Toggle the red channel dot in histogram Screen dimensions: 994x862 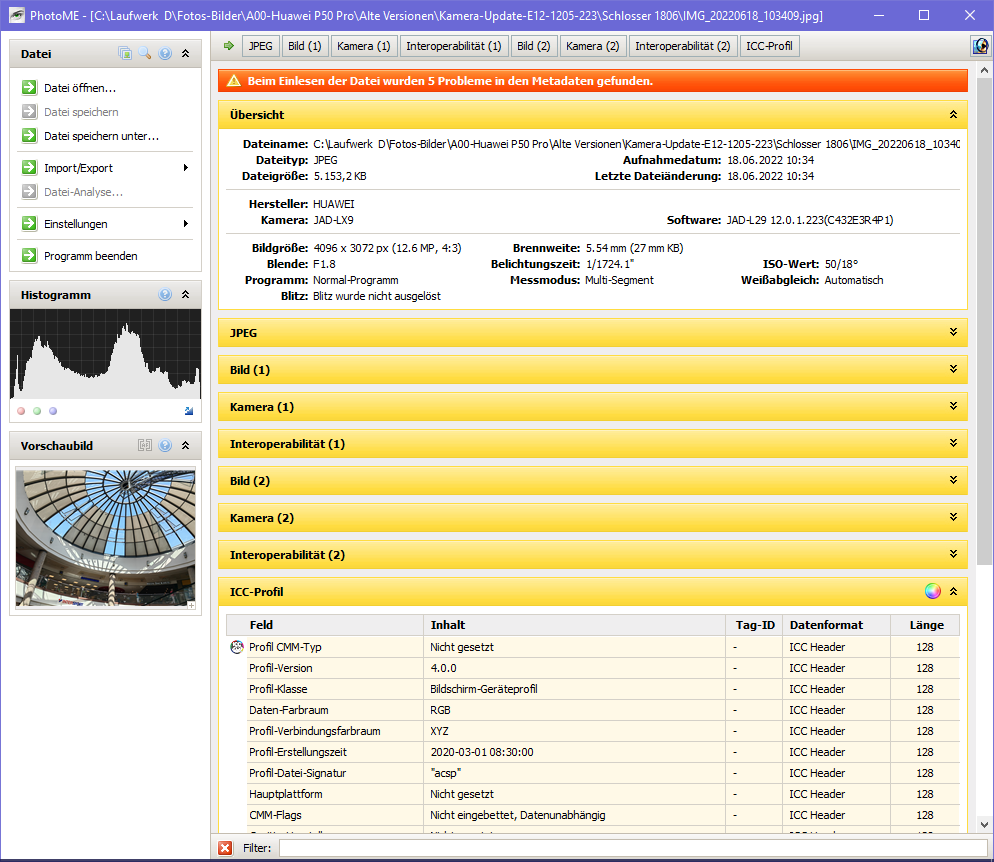(22, 411)
